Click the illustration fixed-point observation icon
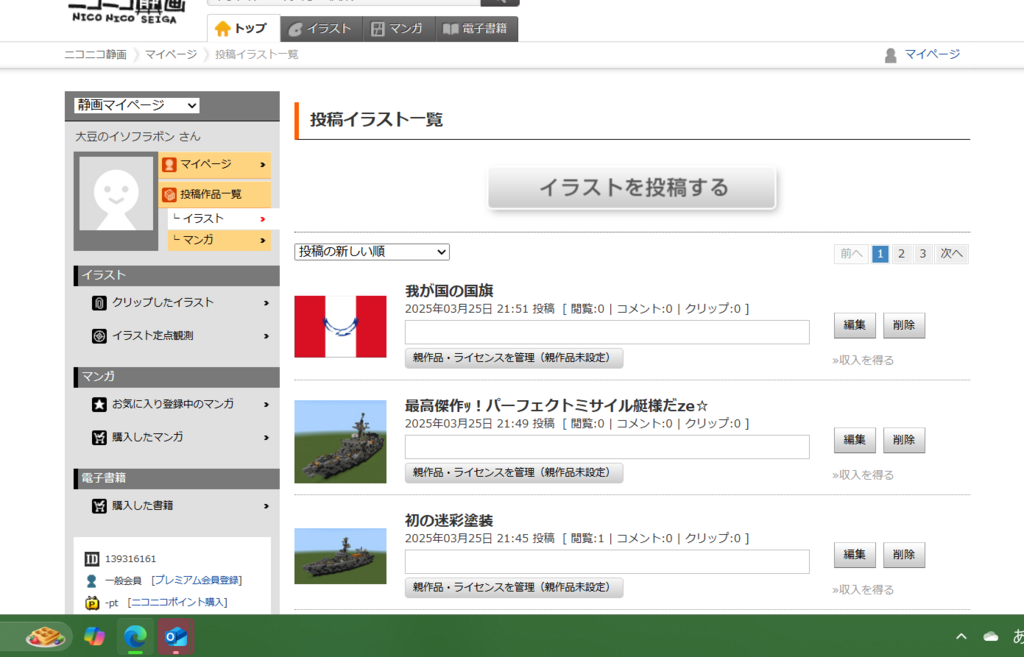1024x657 pixels. 99,336
